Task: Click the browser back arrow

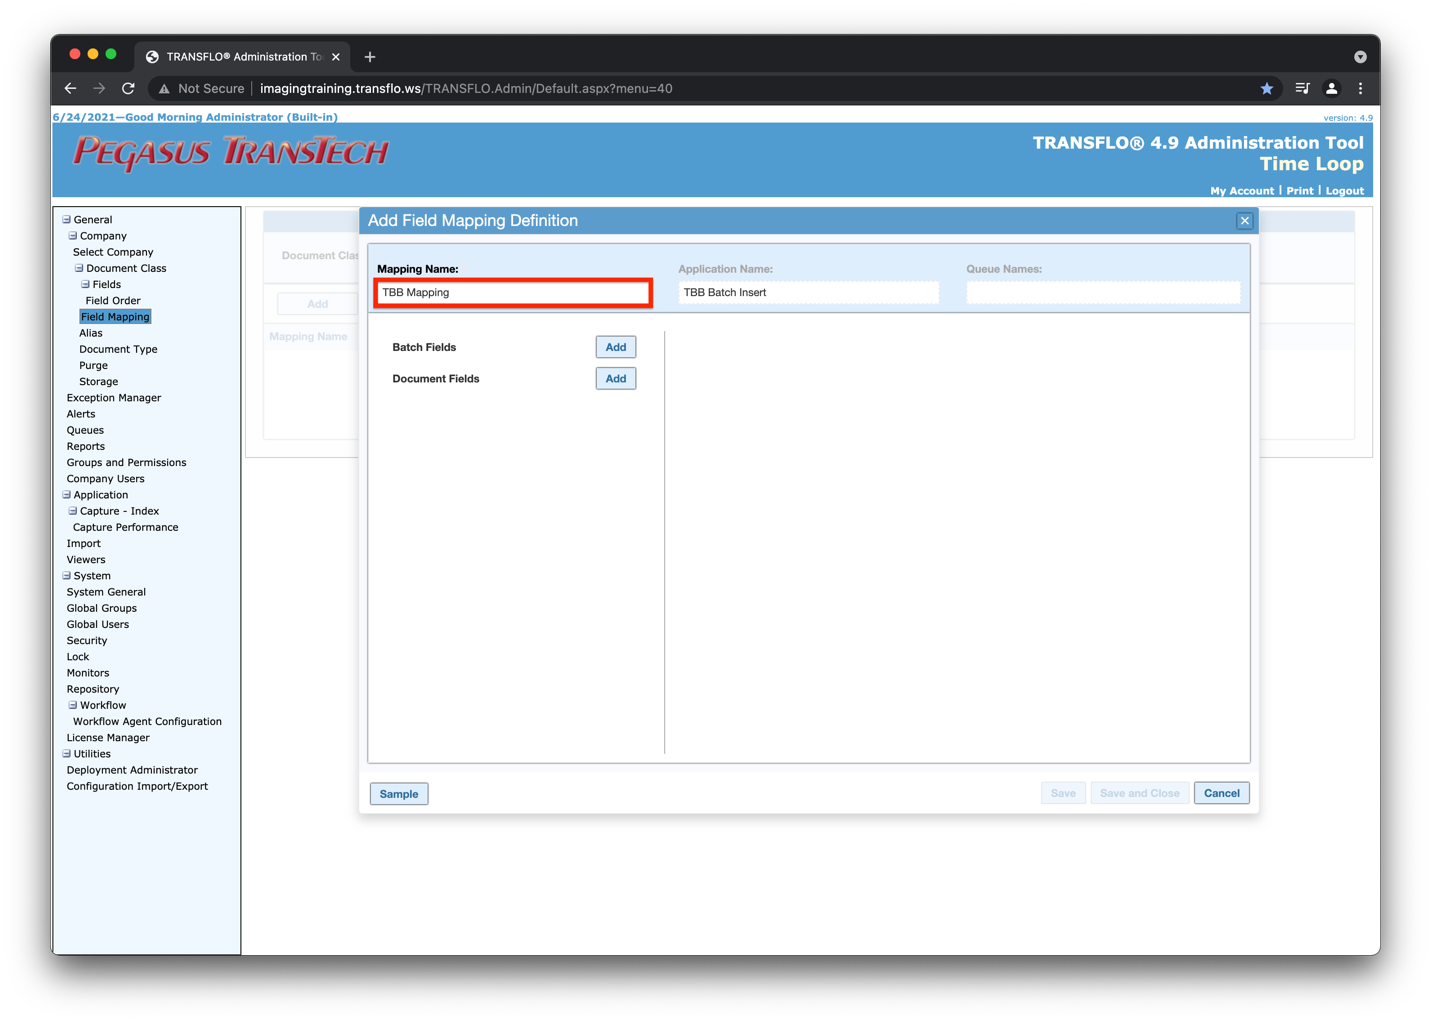Action: coord(70,88)
